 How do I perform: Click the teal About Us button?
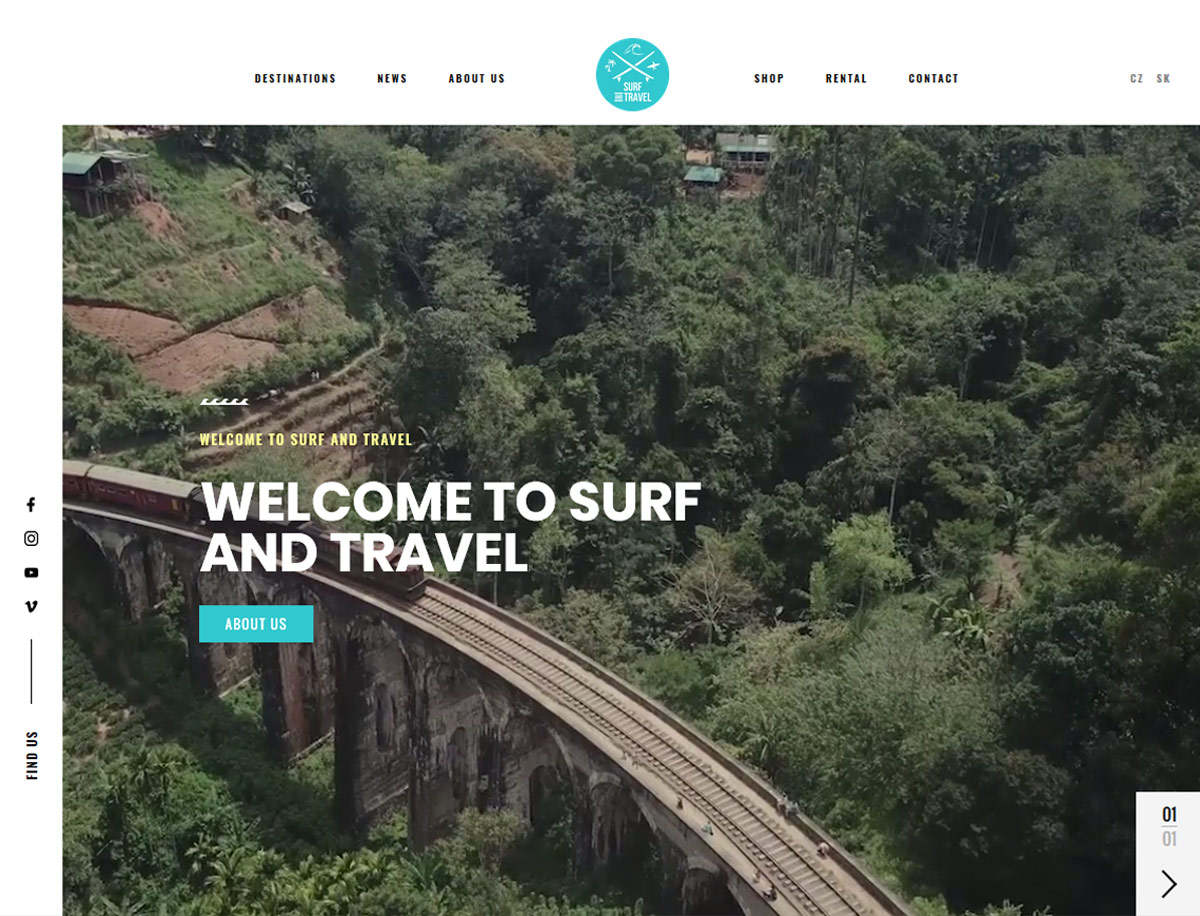256,624
